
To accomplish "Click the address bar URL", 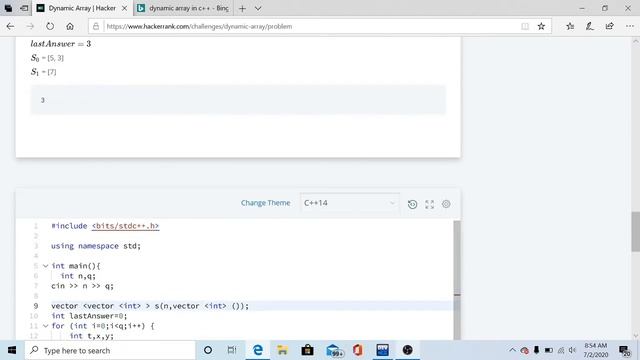I will tap(199, 26).
